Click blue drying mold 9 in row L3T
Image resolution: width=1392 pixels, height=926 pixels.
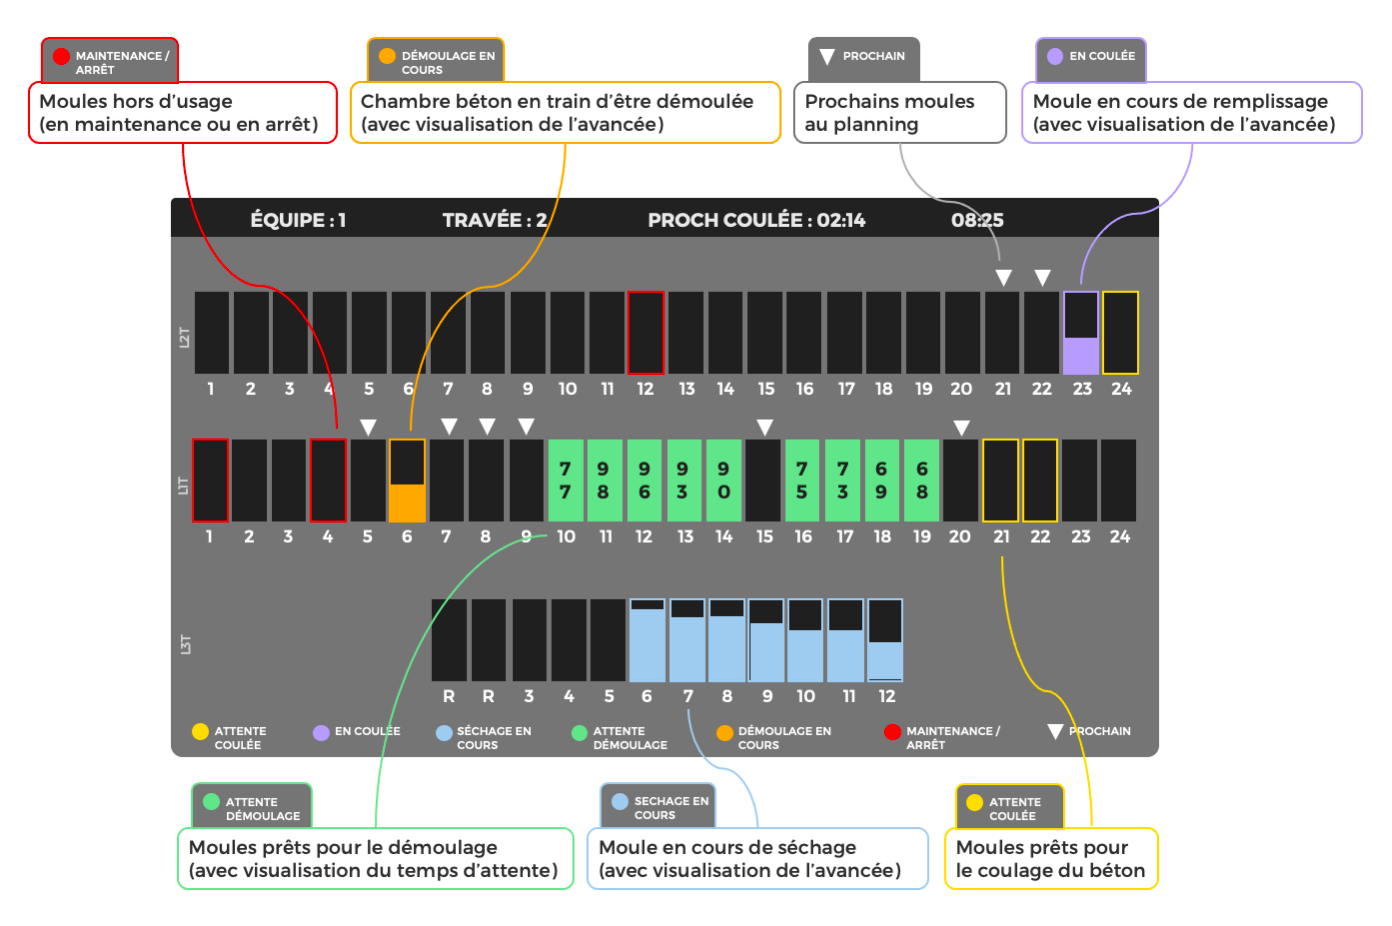tap(767, 640)
